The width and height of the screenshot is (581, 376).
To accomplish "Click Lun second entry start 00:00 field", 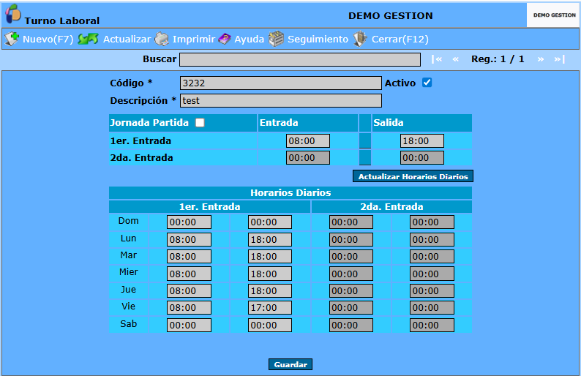I will [351, 240].
